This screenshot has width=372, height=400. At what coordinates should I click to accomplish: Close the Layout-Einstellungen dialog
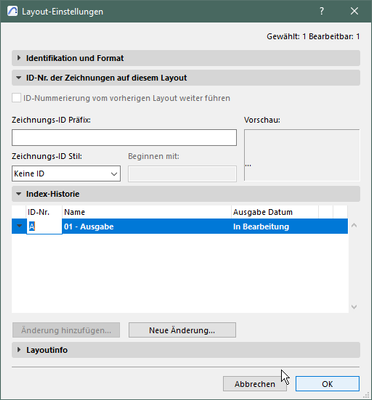click(x=354, y=11)
